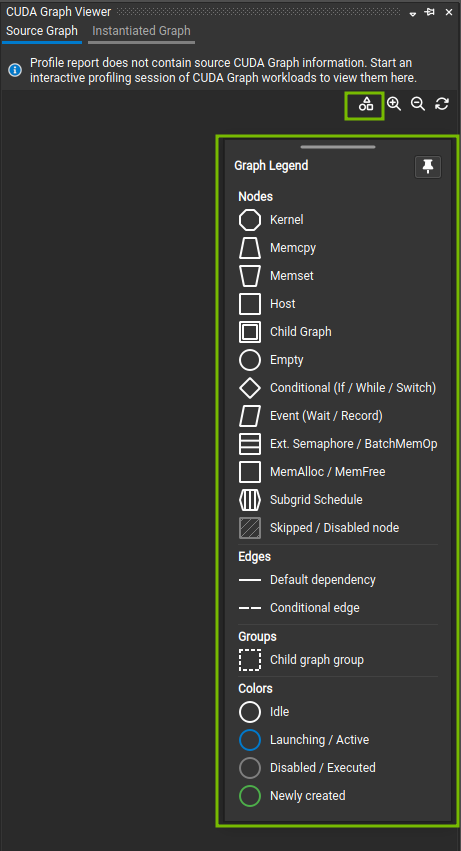Click the Event (Wait / Record) label

tap(326, 416)
